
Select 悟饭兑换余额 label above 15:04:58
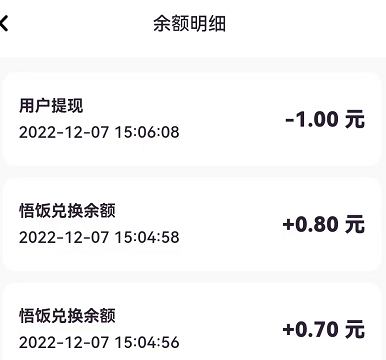[x=67, y=211]
